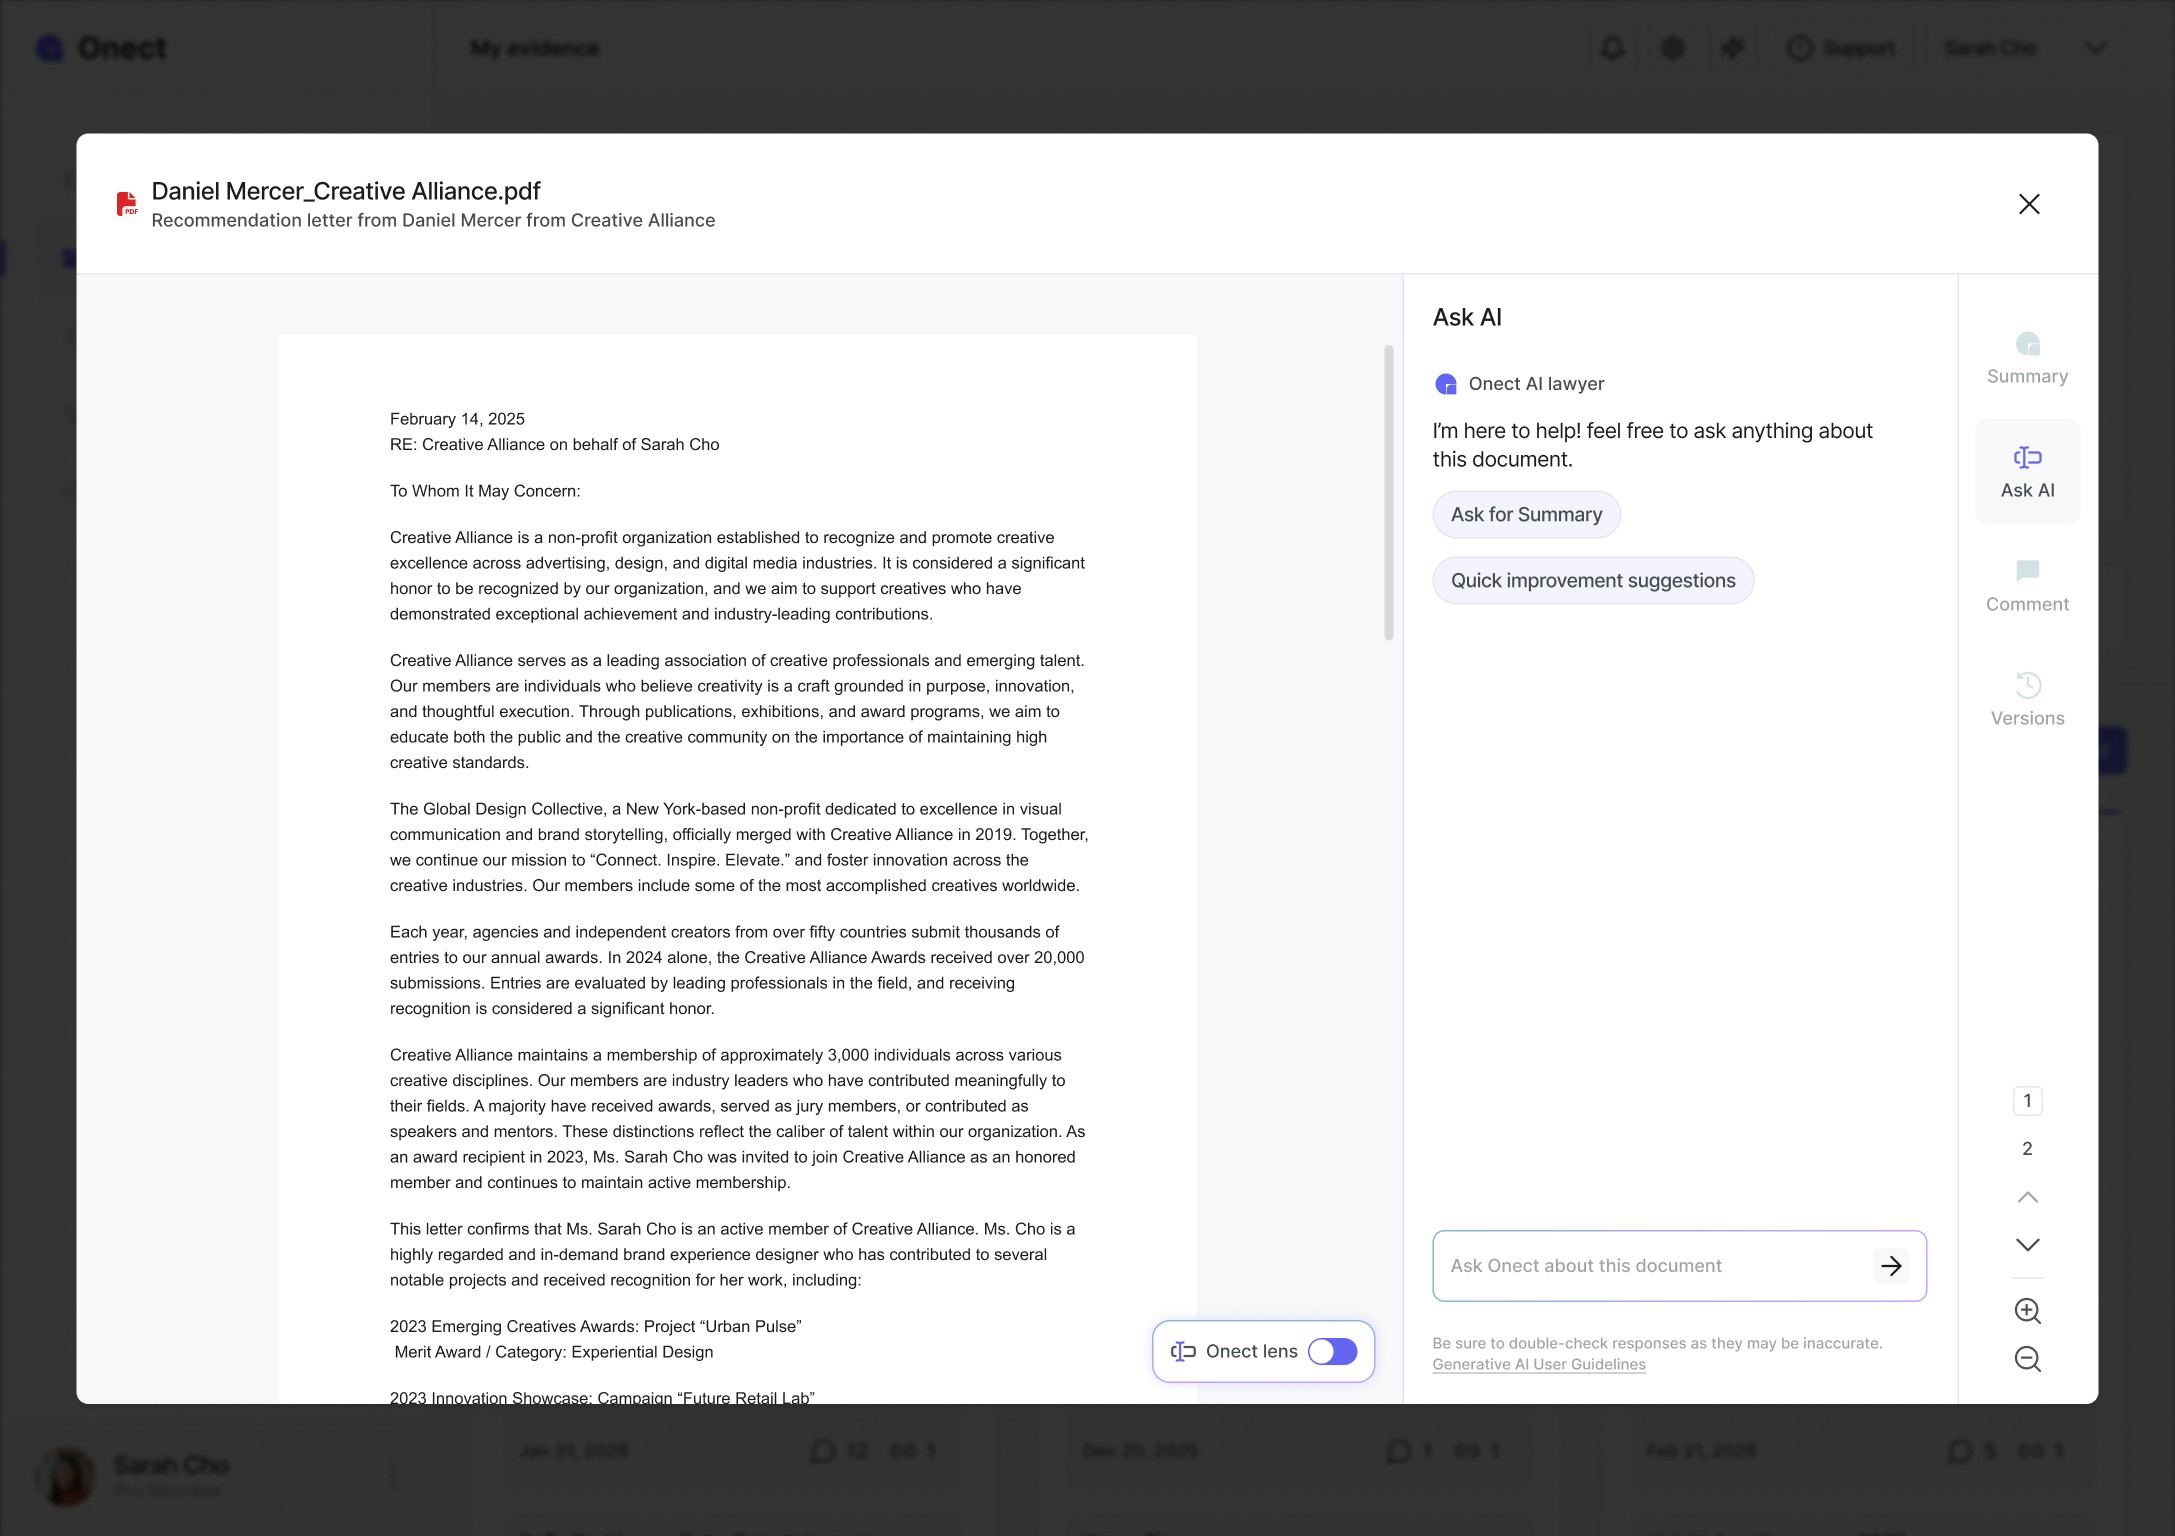
Task: Zoom out of the document
Action: click(x=2027, y=1359)
